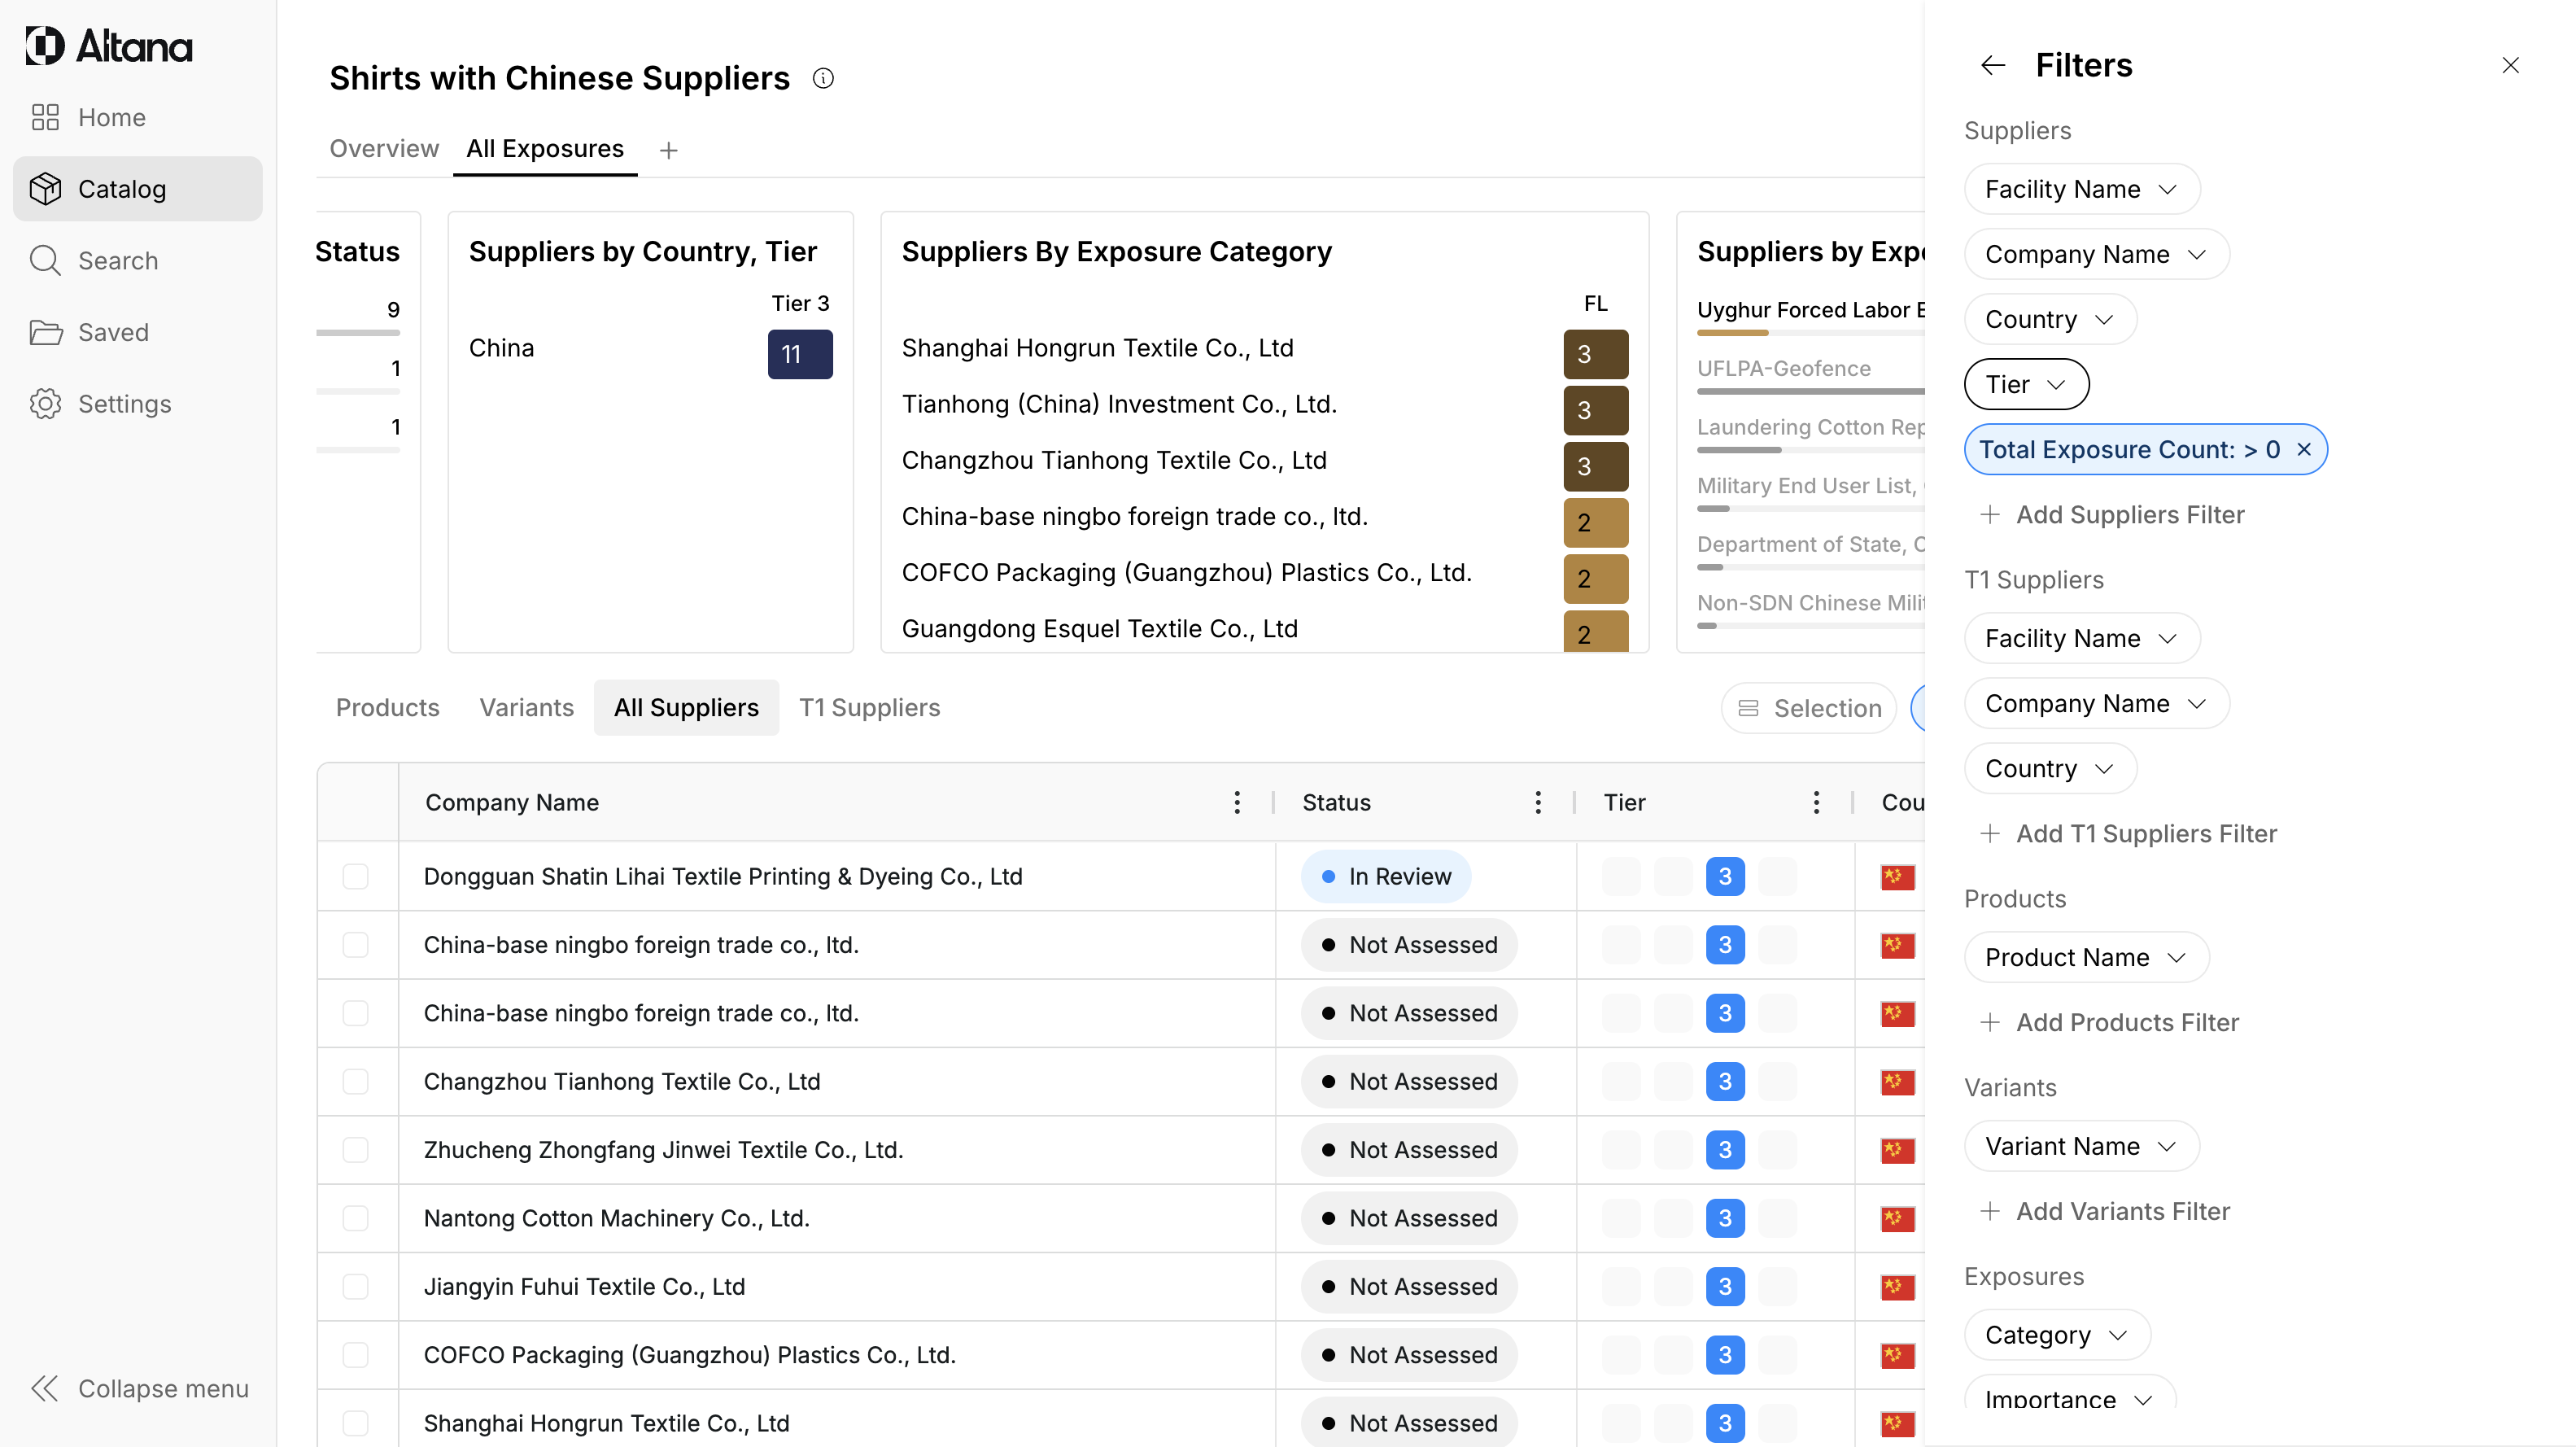Open the Product Name filter dropdown
This screenshot has width=2576, height=1447.
[x=2085, y=957]
